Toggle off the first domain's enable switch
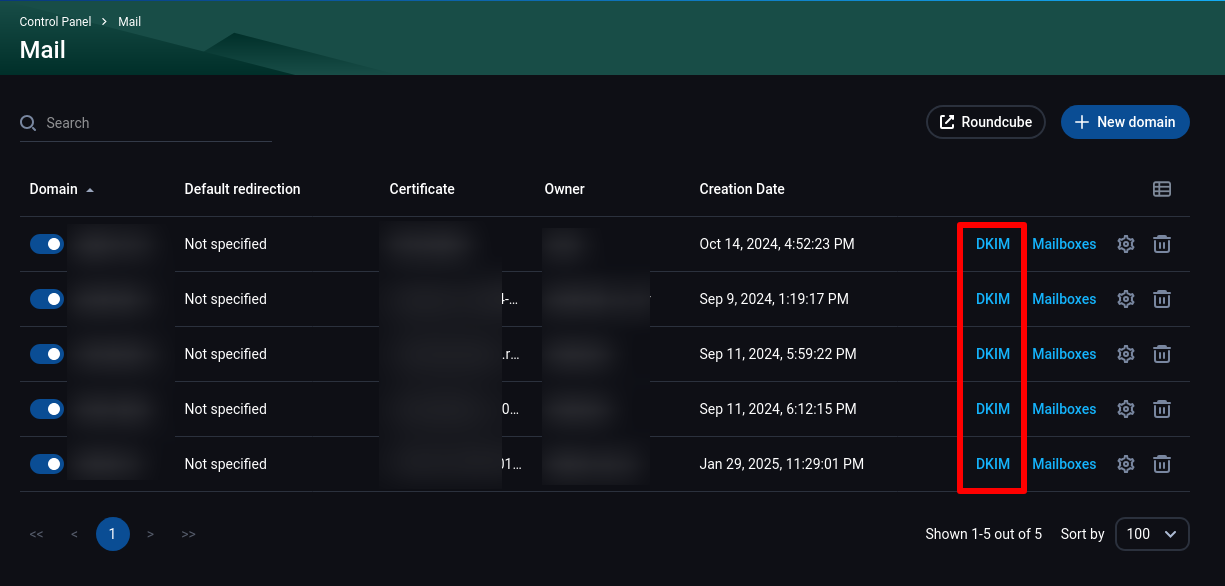Screen dimensions: 1225x586 pos(46,244)
